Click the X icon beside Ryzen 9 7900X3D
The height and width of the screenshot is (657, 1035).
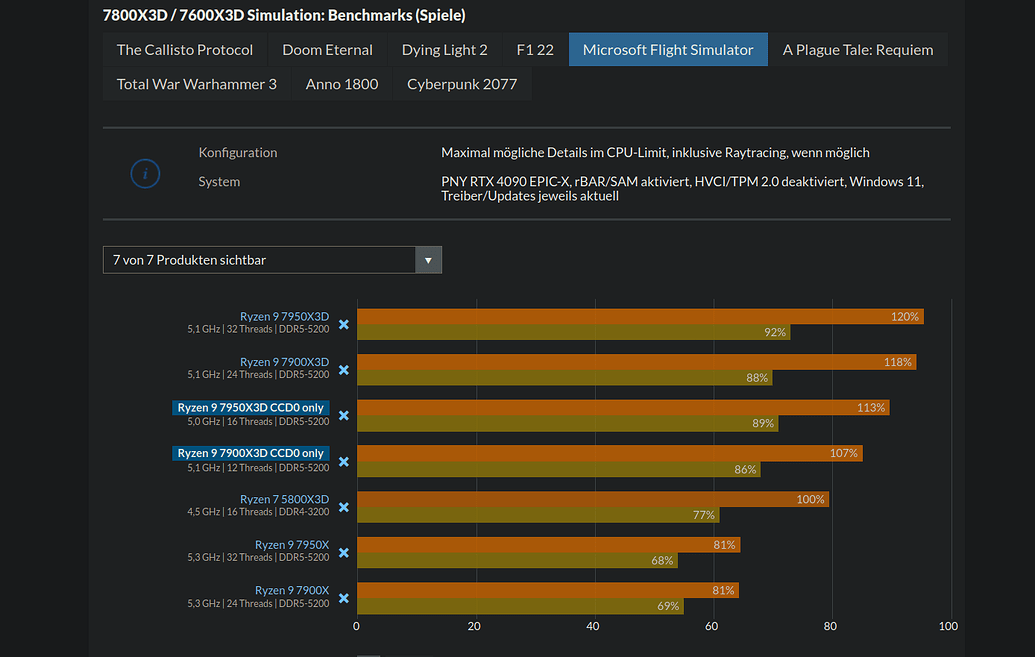click(x=343, y=369)
